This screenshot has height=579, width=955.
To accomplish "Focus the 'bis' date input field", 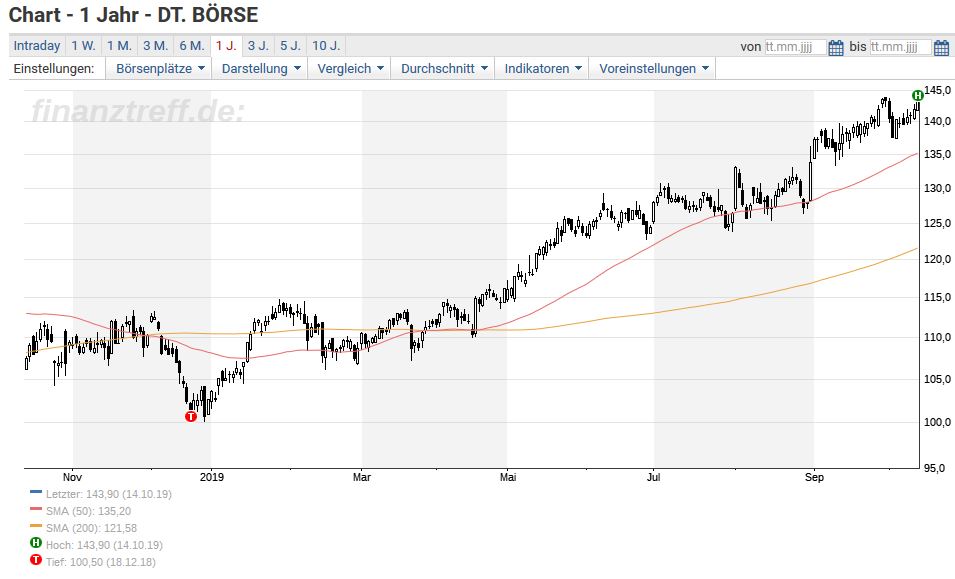I will [x=900, y=47].
